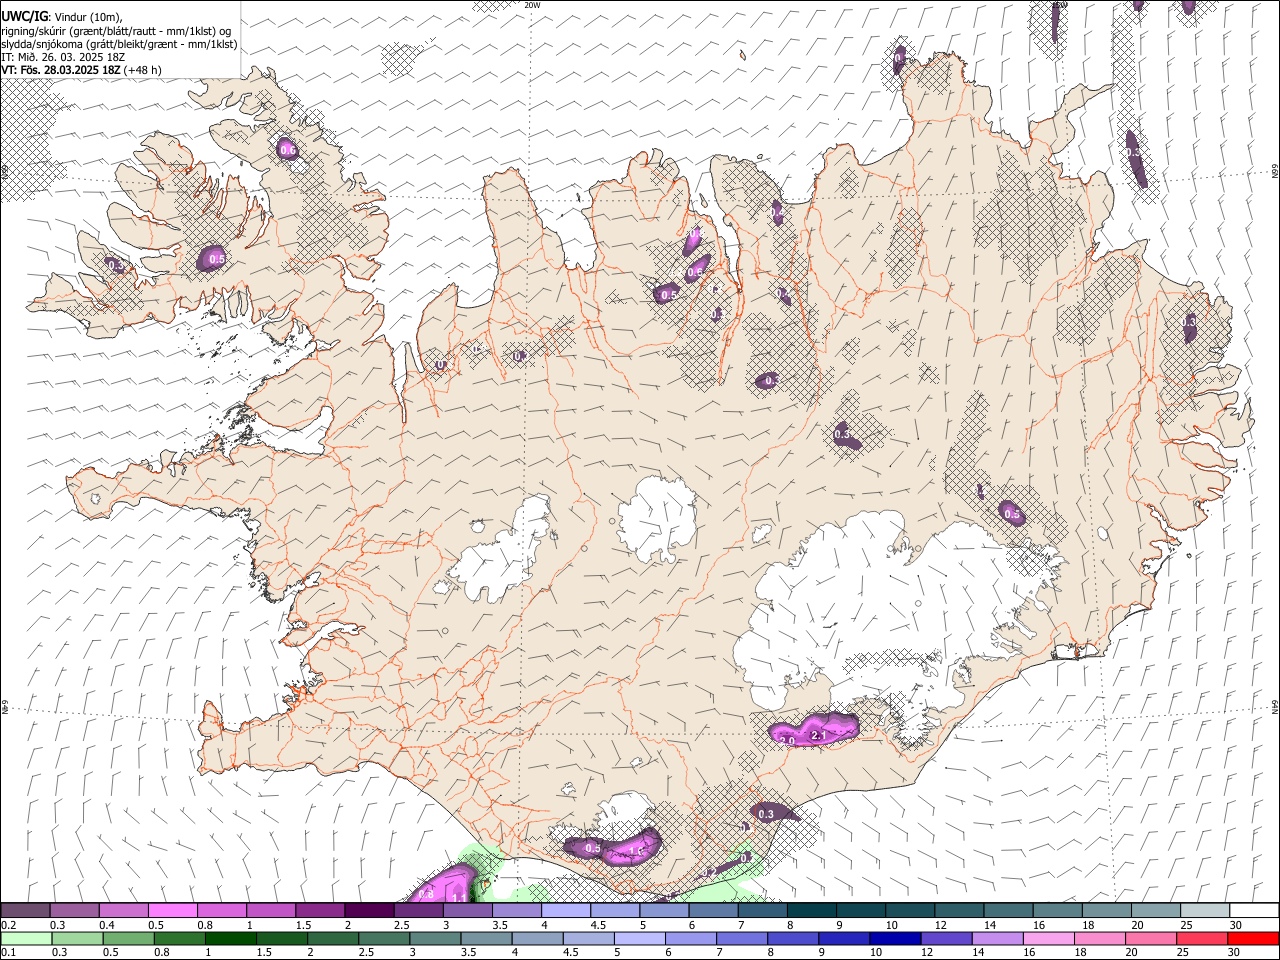The height and width of the screenshot is (960, 1280).
Task: Click the magenta snow patch labeled 2.1
Action: [x=816, y=730]
